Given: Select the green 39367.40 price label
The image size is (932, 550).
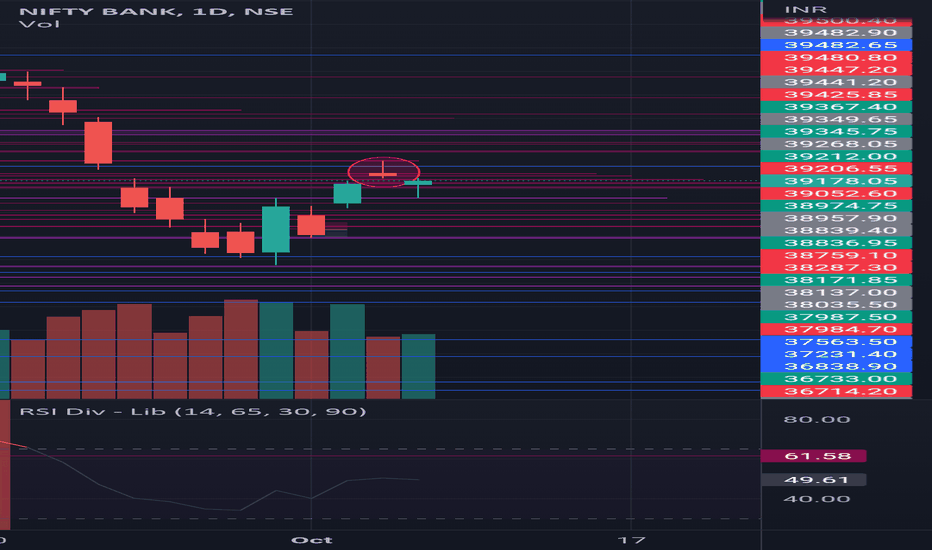Looking at the screenshot, I should point(836,107).
